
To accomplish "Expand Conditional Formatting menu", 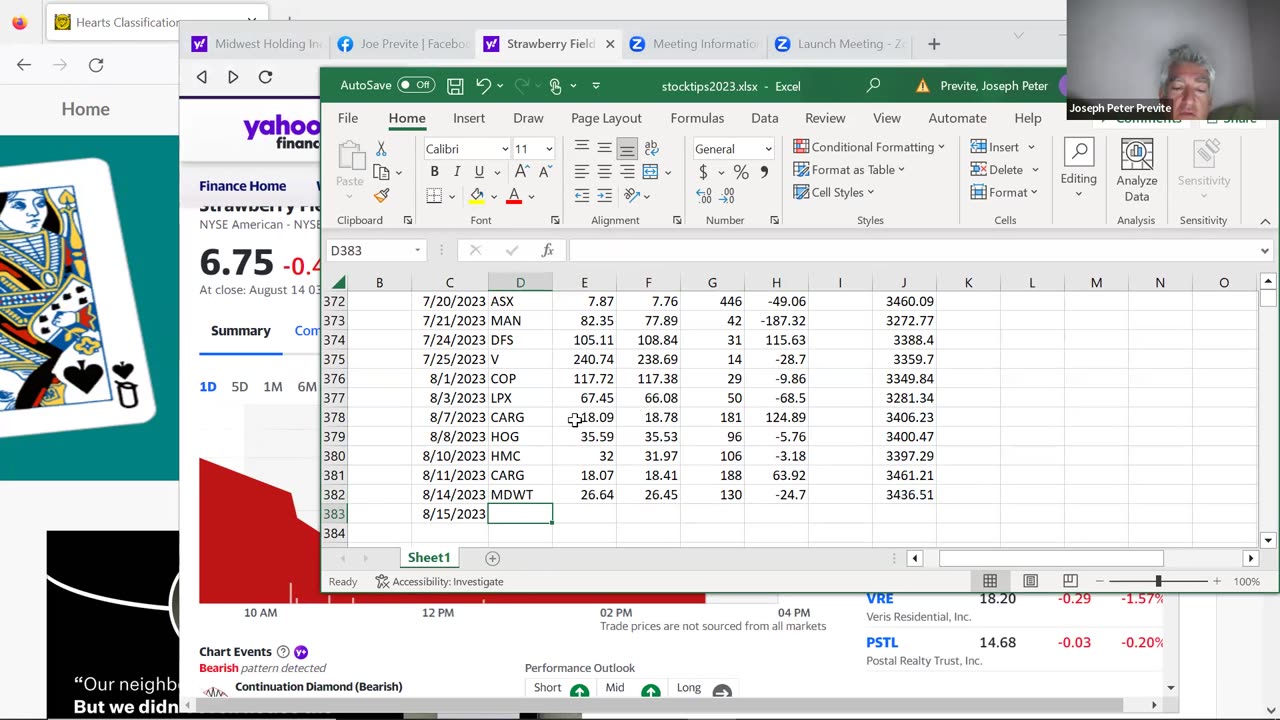I will [x=868, y=147].
